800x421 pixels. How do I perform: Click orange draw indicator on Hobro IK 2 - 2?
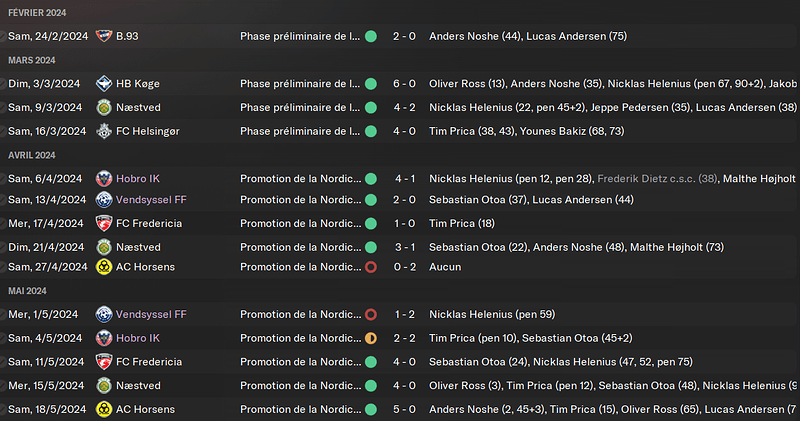point(371,338)
